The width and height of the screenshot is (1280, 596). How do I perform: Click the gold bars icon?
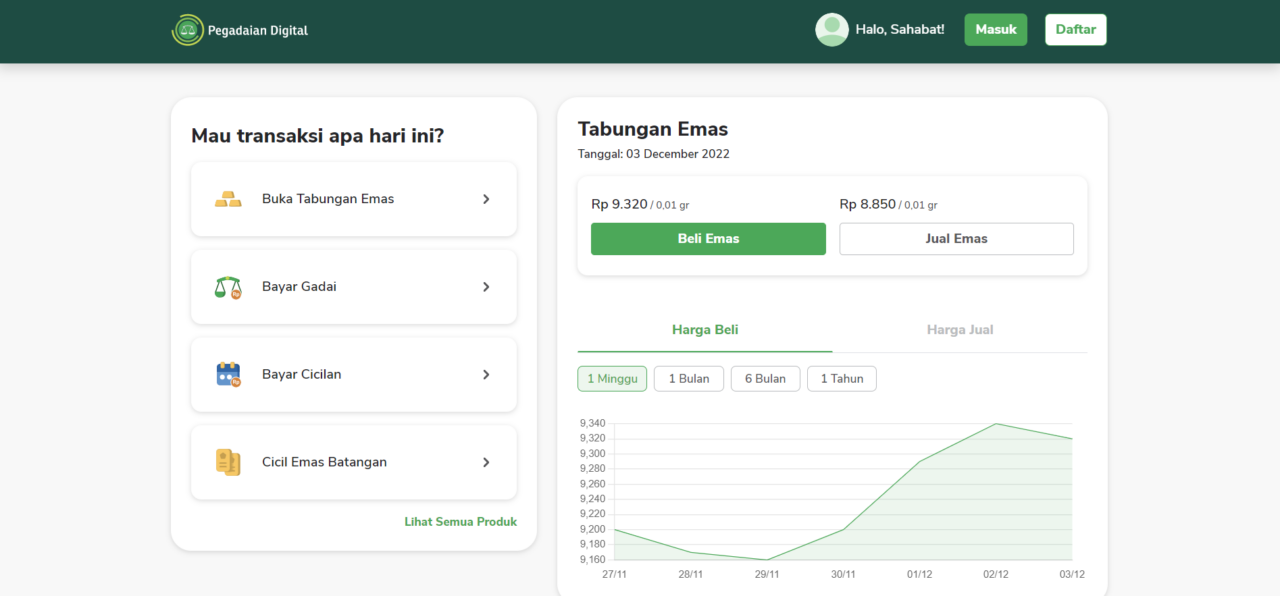click(228, 199)
